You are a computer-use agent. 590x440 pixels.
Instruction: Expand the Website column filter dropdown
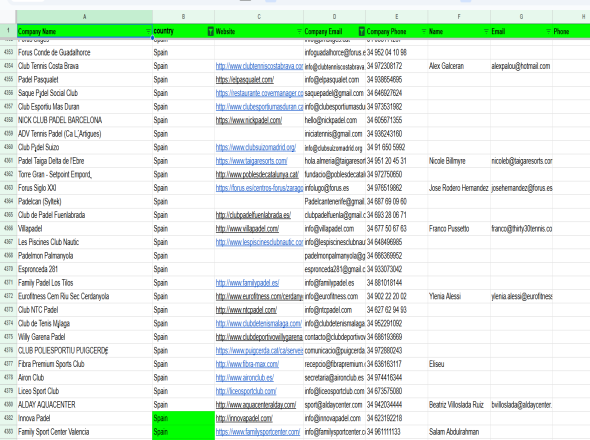[x=299, y=32]
